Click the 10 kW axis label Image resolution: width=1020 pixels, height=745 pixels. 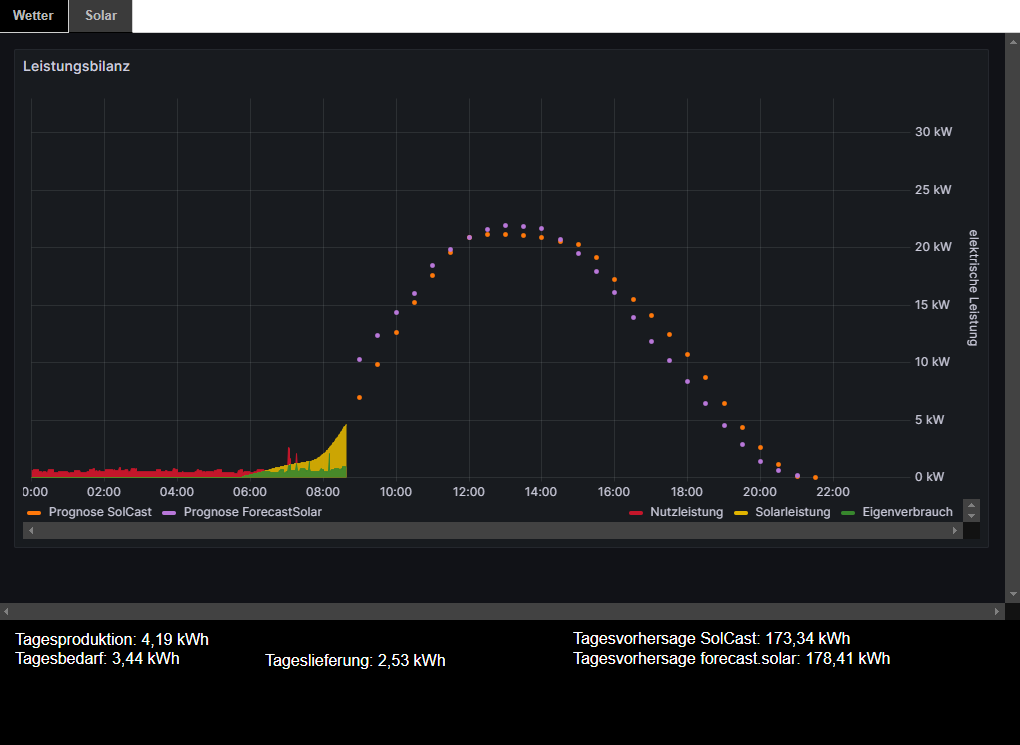pyautogui.click(x=932, y=362)
